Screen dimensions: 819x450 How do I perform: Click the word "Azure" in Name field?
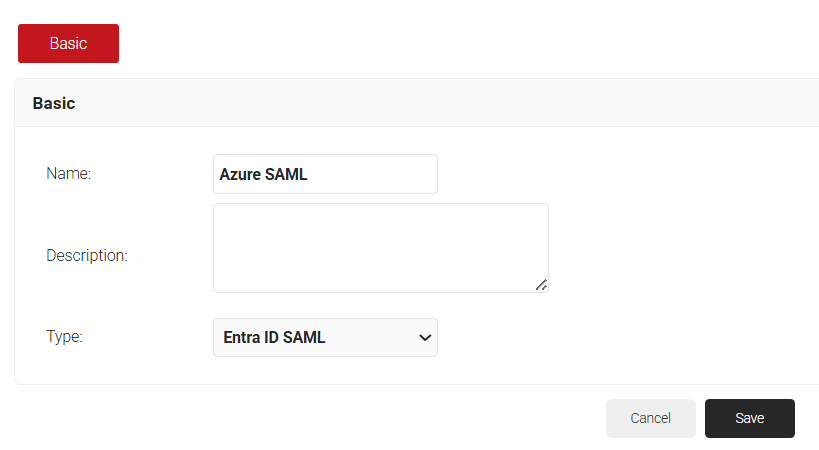(x=239, y=174)
